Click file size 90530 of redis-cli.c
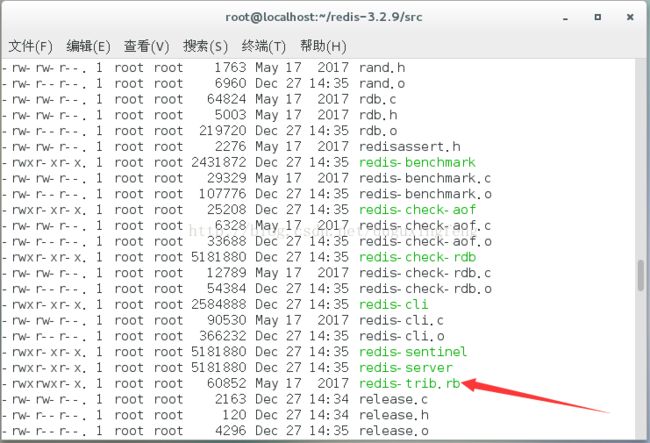The width and height of the screenshot is (650, 443). pyautogui.click(x=226, y=320)
